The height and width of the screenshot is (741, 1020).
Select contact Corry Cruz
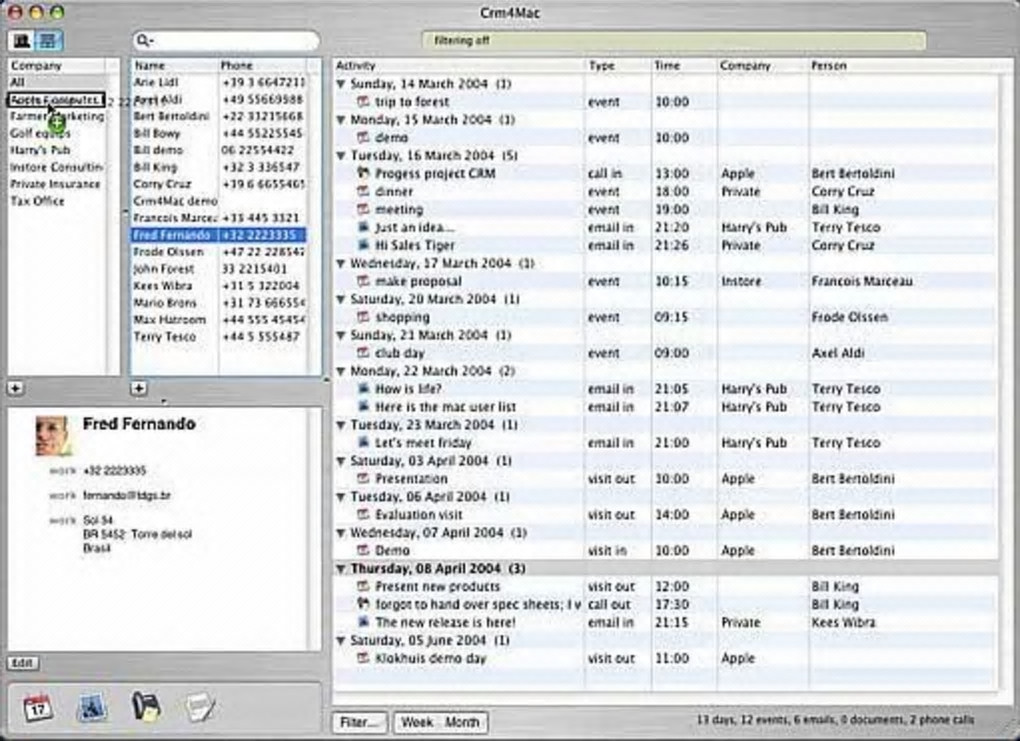(219, 184)
